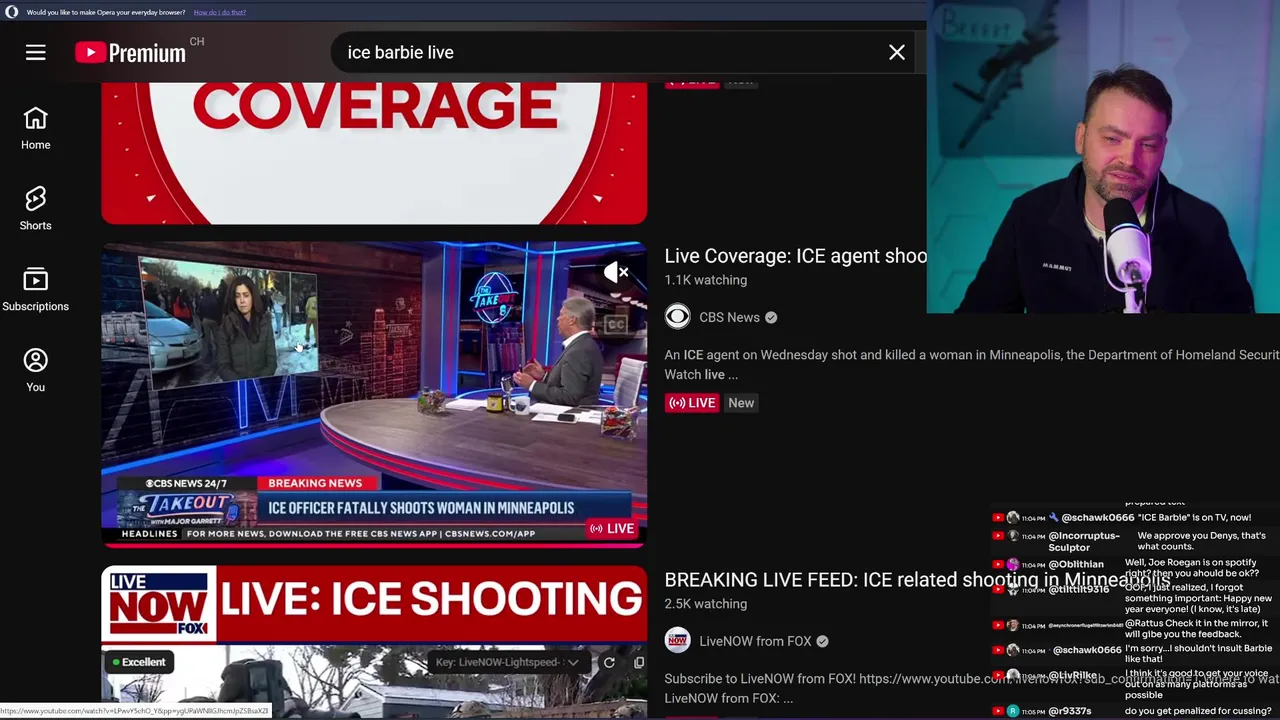Click LiveNOW from FOX verified badge
1280x720 pixels.
822,641
